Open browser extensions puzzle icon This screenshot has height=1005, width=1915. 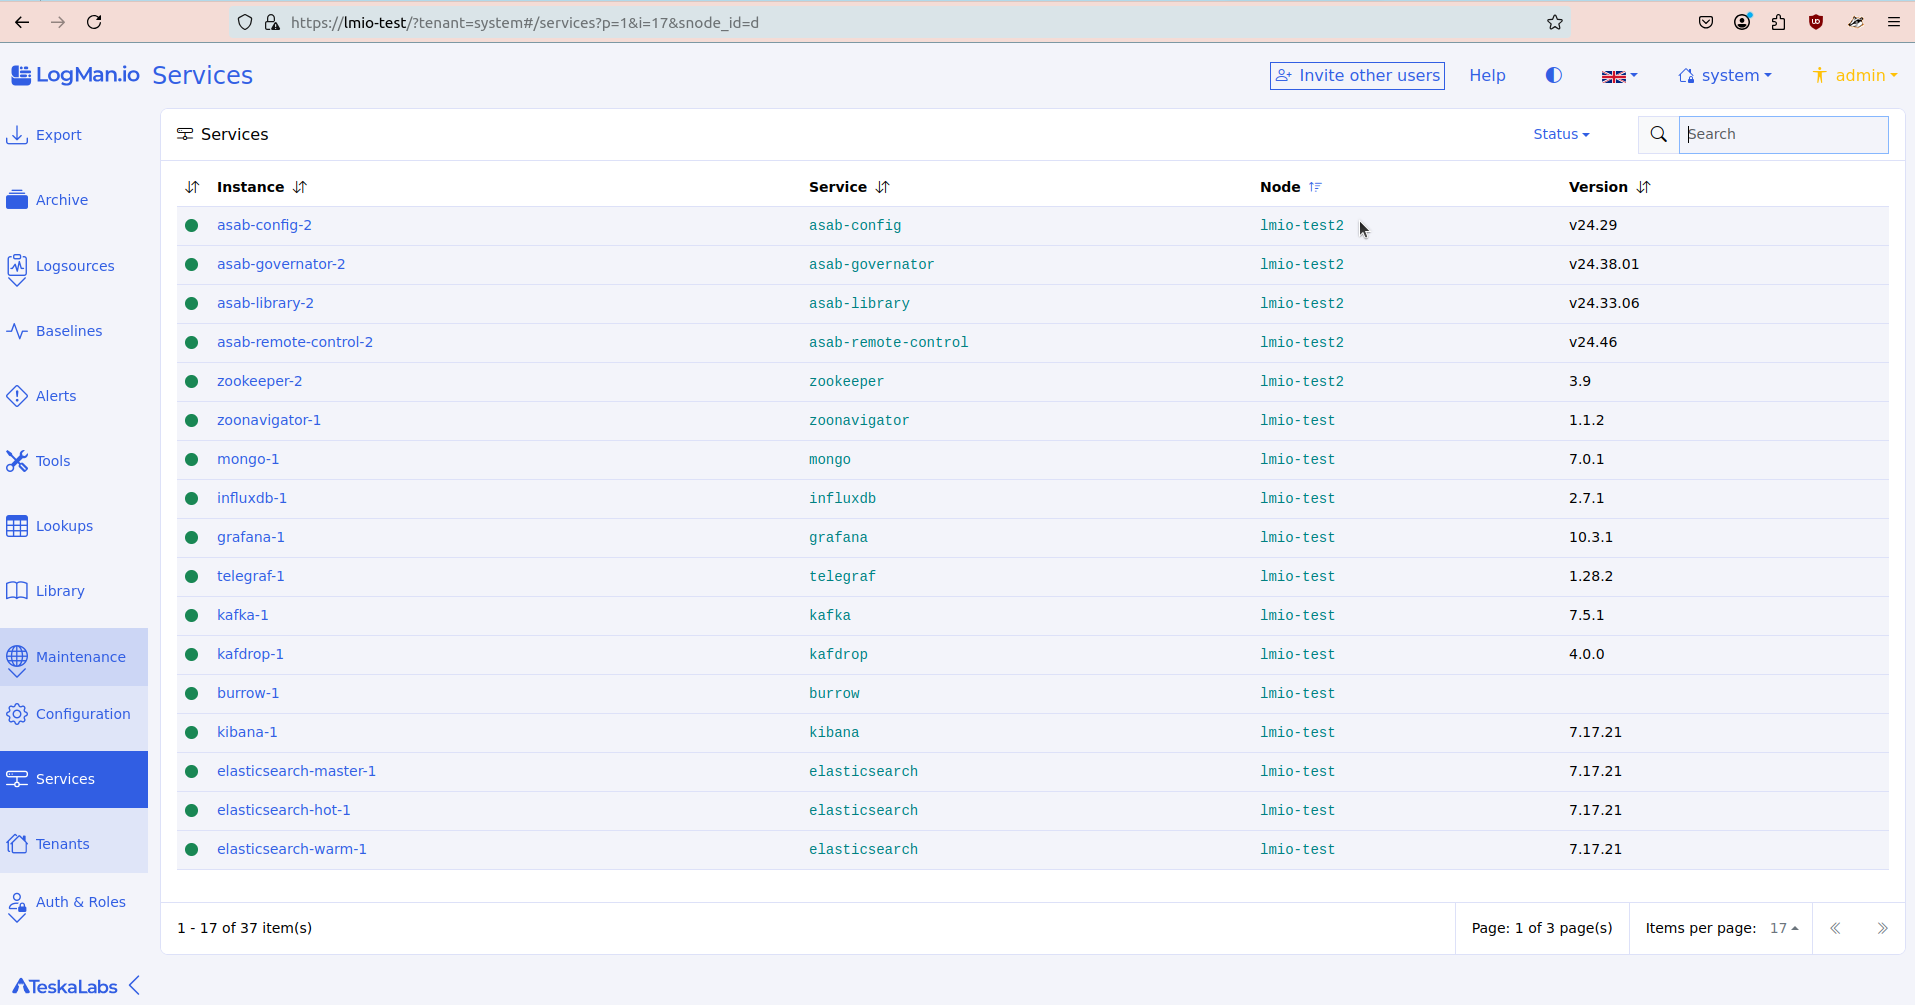[1778, 22]
